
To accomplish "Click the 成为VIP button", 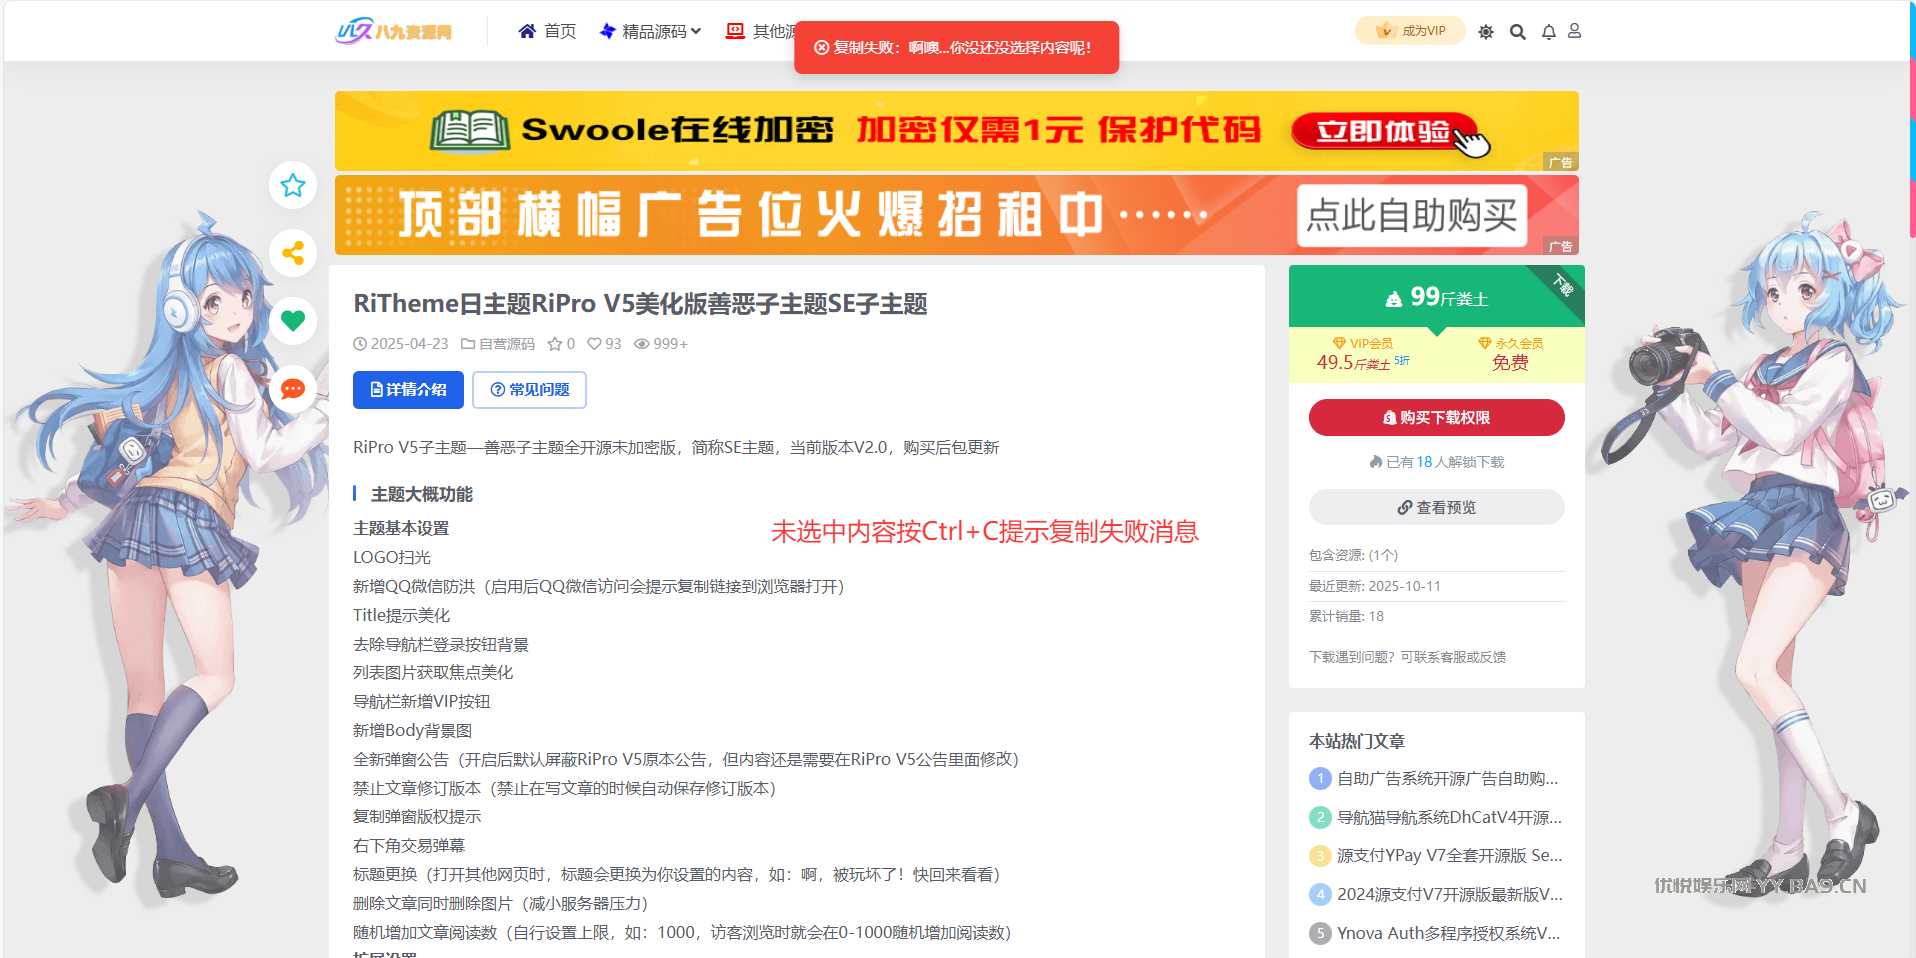I will coord(1410,31).
